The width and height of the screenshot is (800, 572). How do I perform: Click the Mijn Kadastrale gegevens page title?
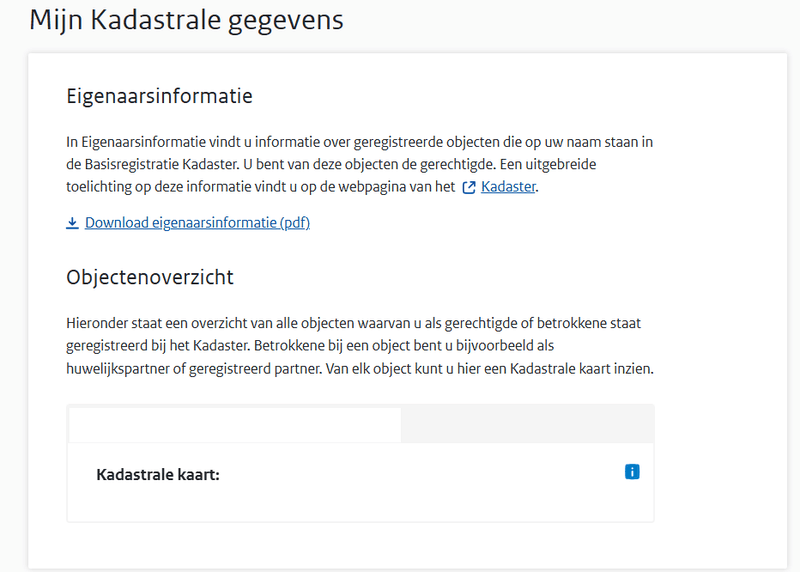(x=186, y=20)
